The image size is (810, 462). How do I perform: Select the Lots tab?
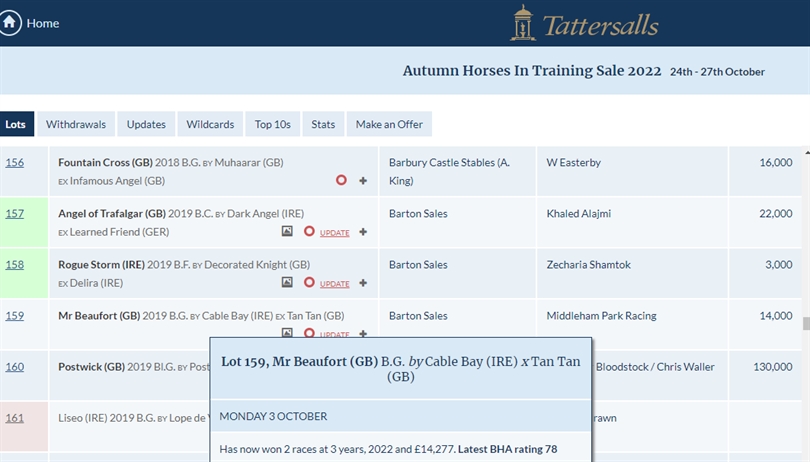(17, 124)
